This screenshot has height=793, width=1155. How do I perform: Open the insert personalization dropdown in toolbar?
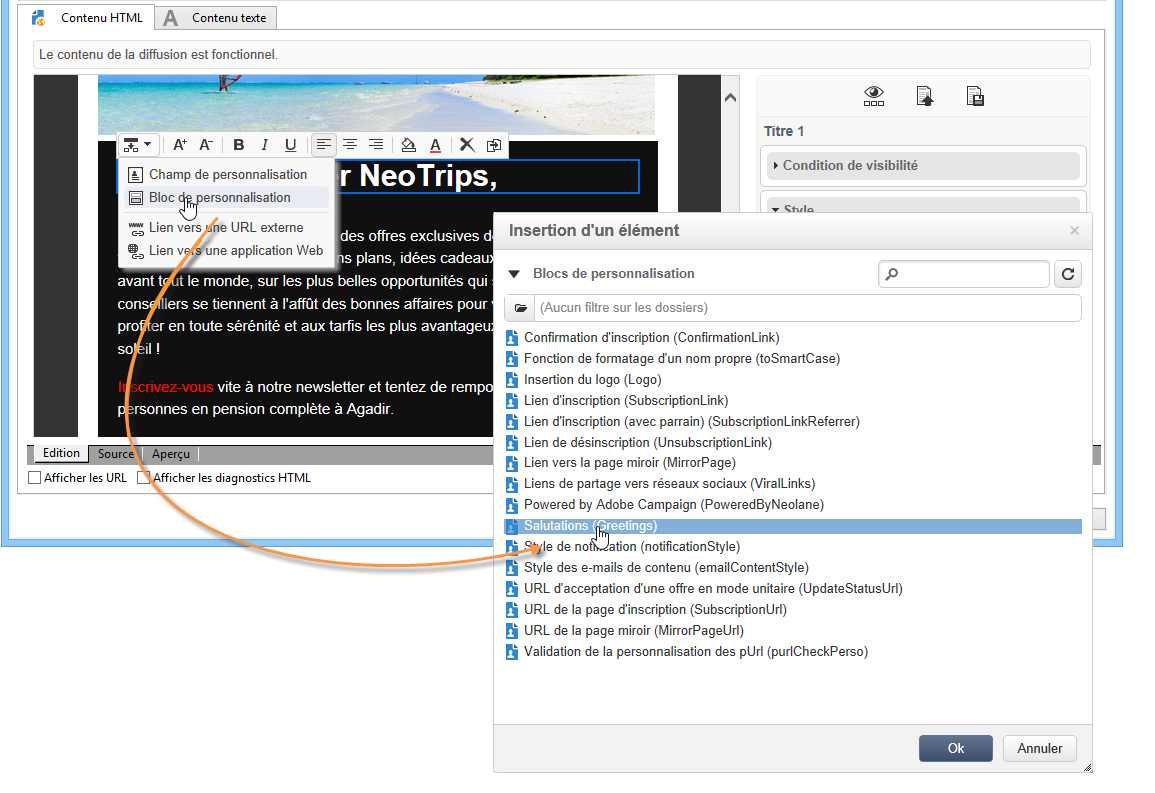coord(137,145)
